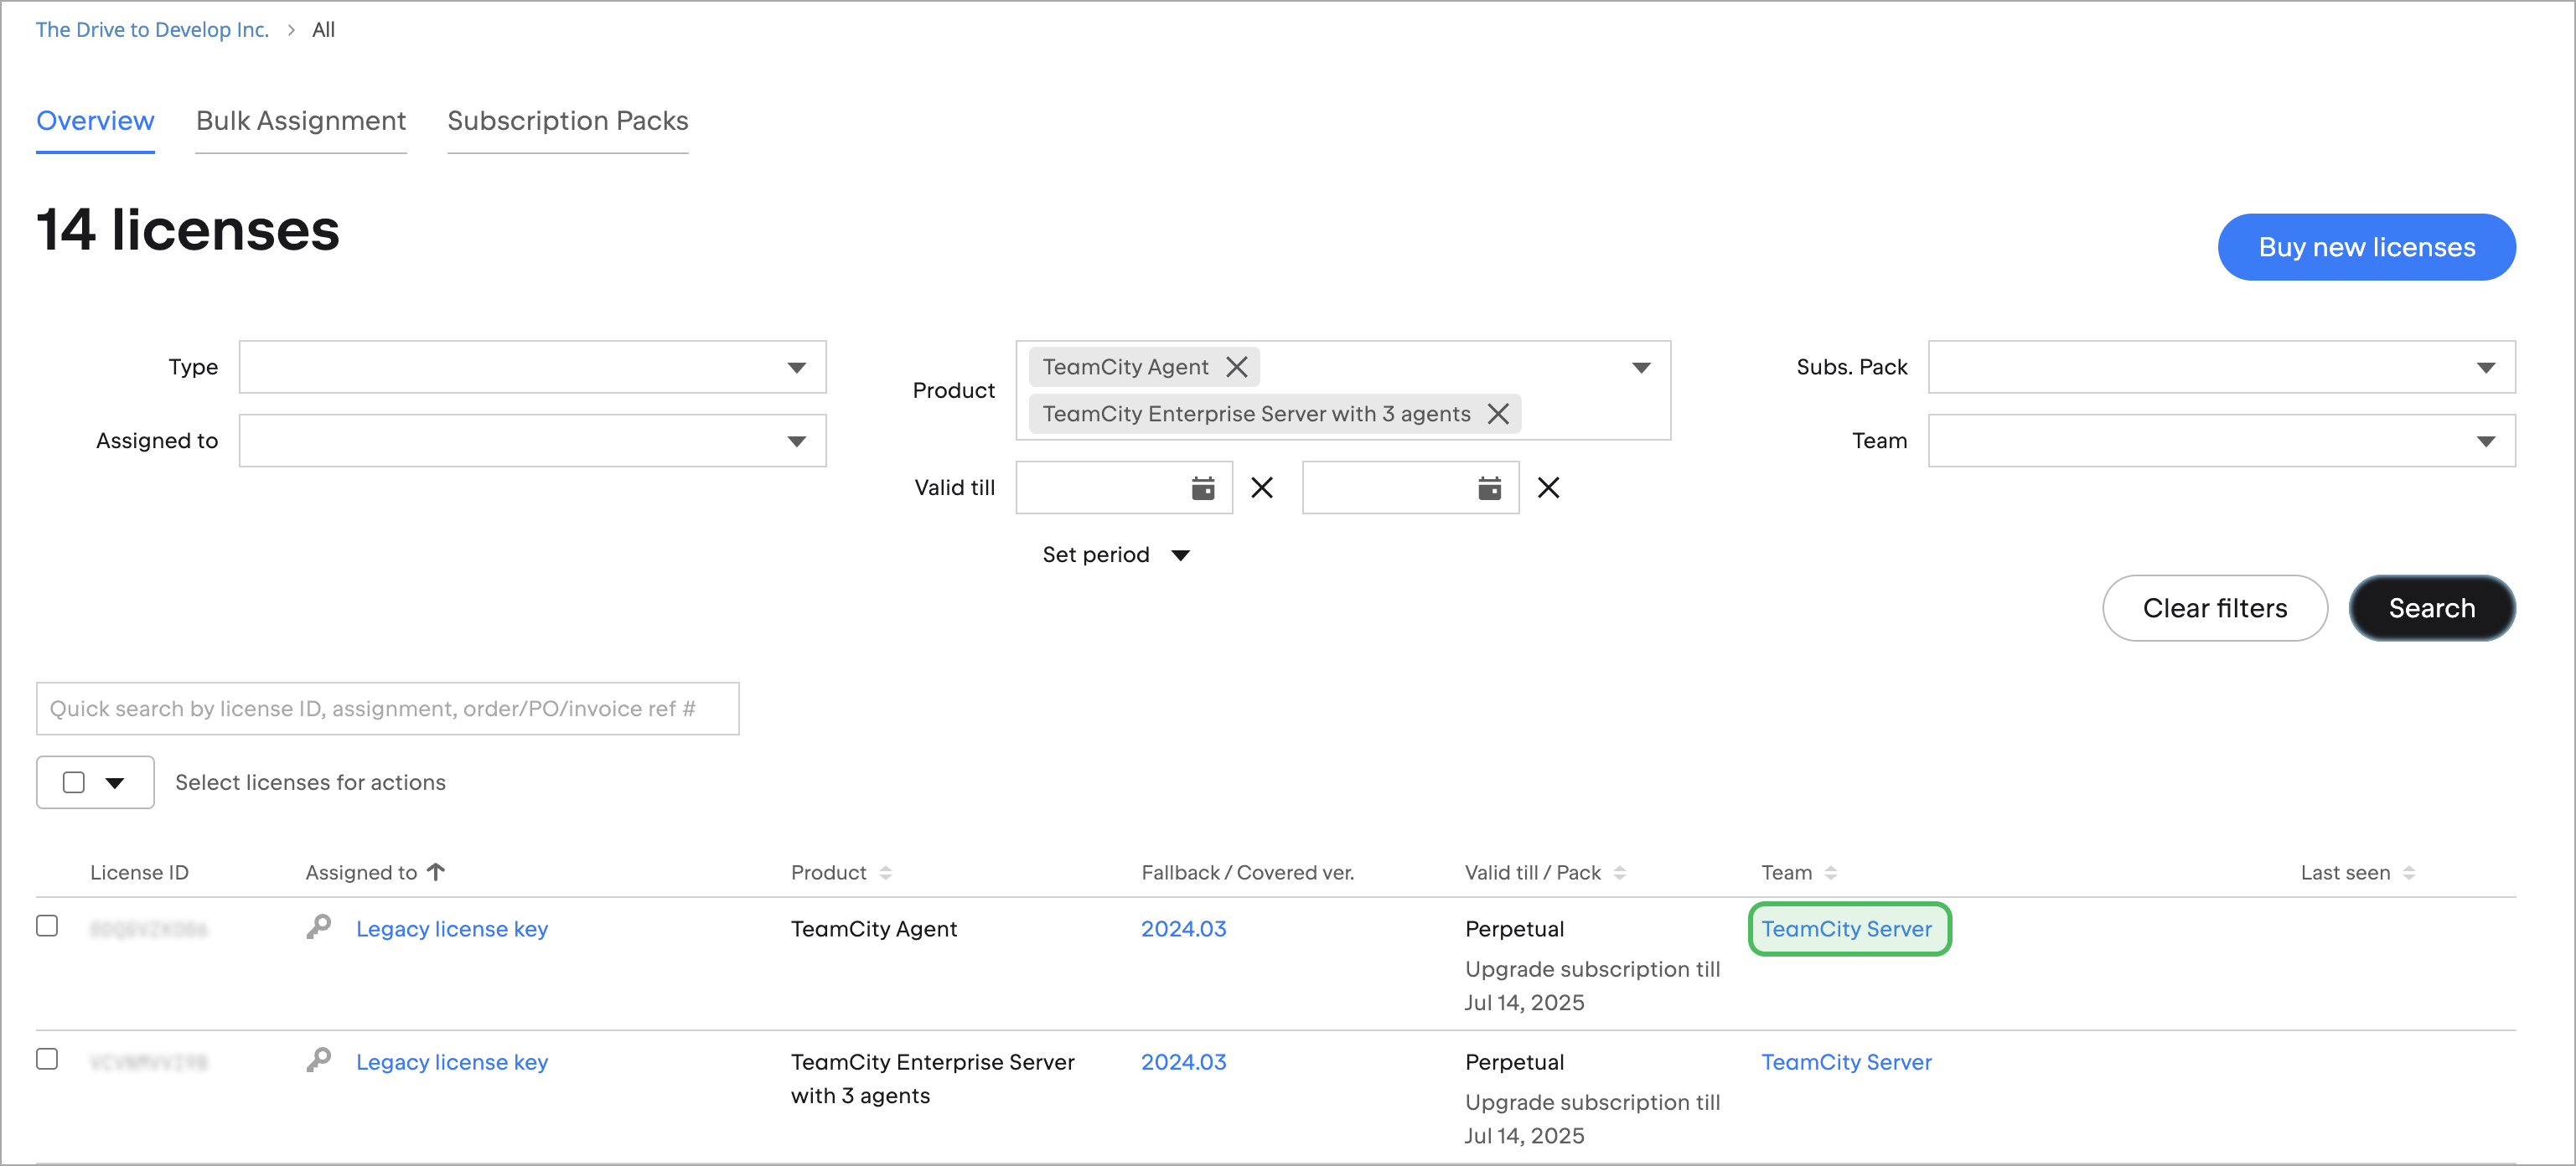This screenshot has width=2576, height=1166.
Task: Click the 14 licenses heading
Action: [x=188, y=230]
